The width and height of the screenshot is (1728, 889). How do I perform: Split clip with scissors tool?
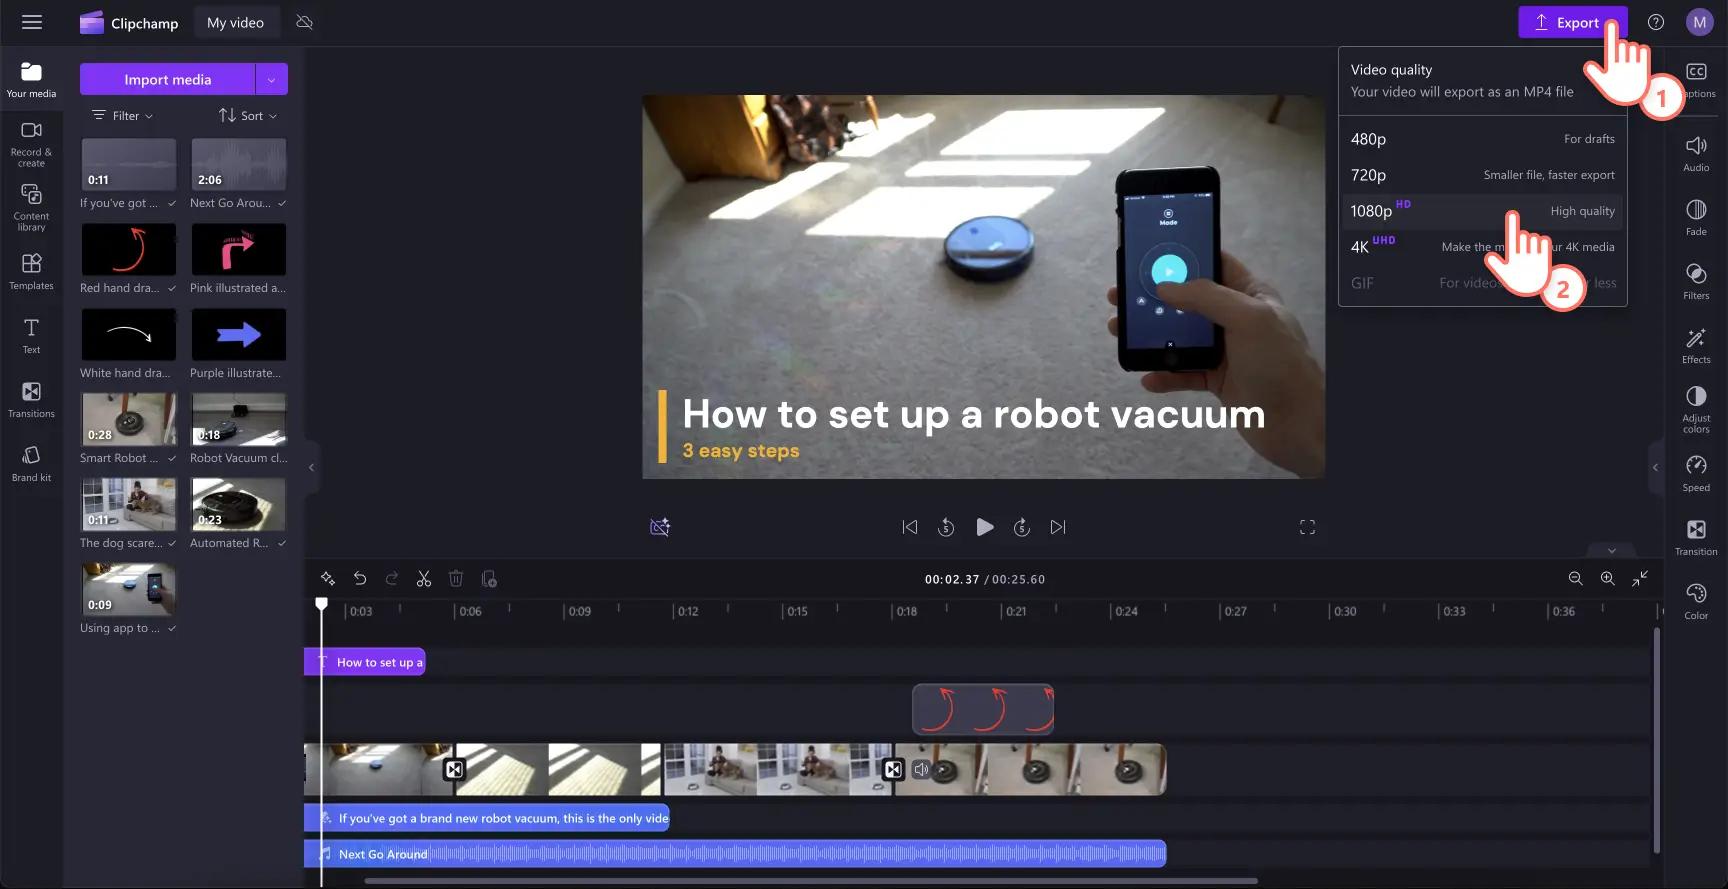point(424,578)
